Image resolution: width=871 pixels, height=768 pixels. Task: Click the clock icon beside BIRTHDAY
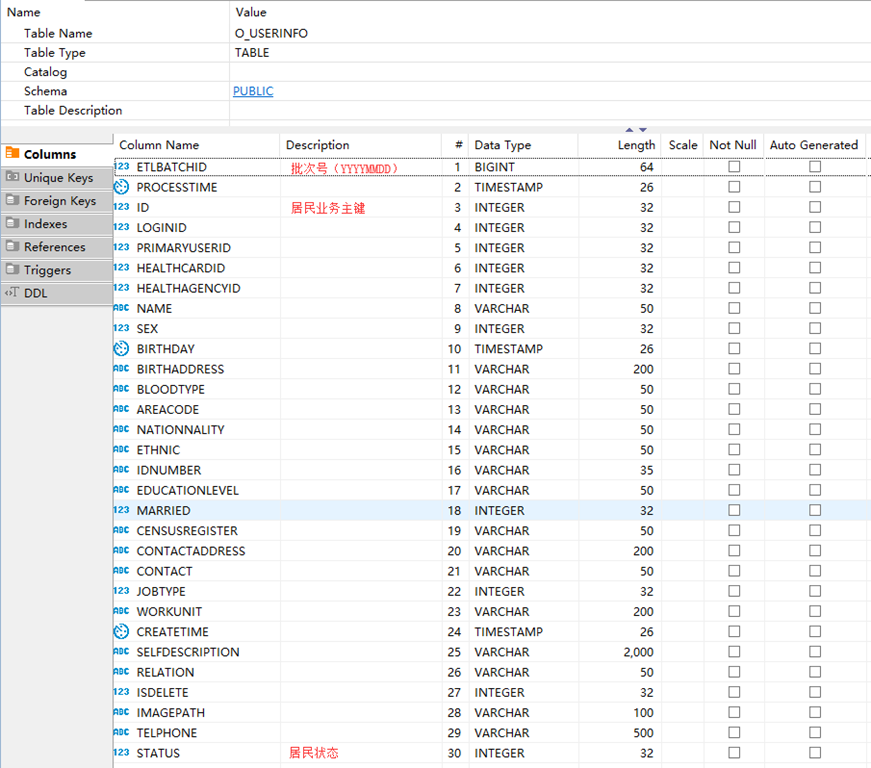coord(121,349)
